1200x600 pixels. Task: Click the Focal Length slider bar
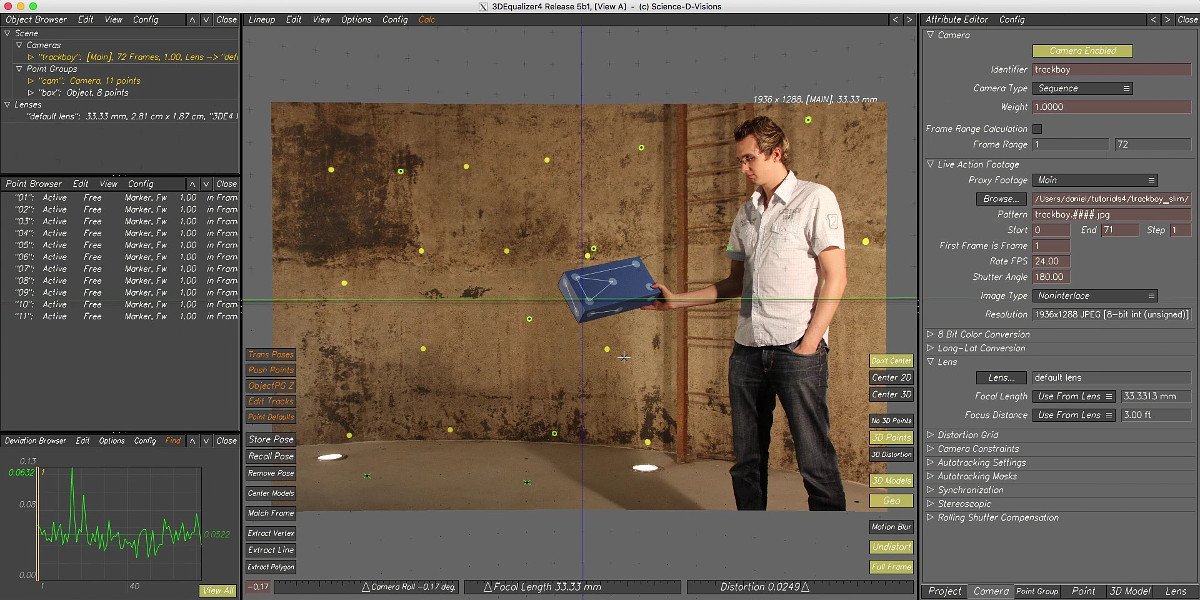(x=573, y=586)
